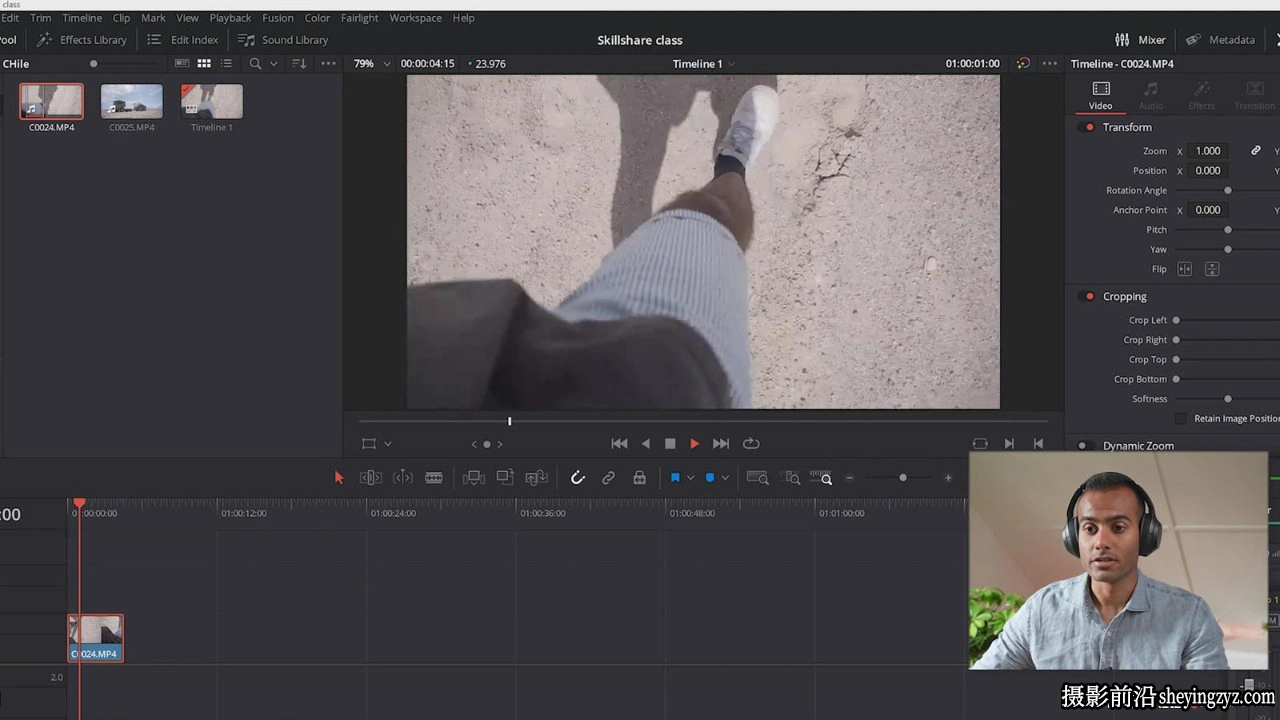Toggle timeline Snapping magnet
Image resolution: width=1280 pixels, height=720 pixels.
tap(578, 478)
